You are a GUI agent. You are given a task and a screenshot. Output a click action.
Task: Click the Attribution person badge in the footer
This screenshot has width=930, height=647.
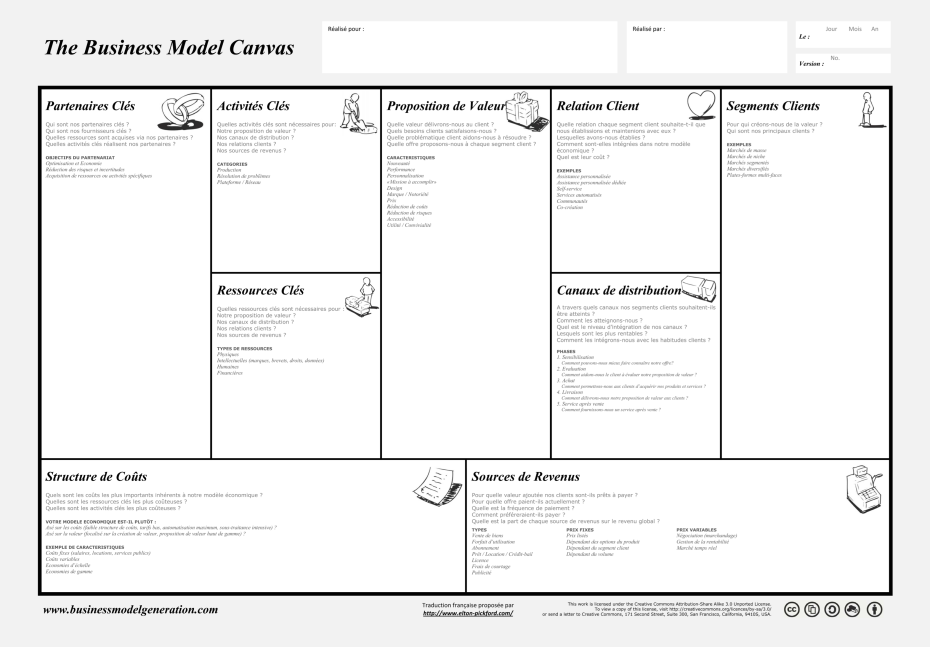point(874,609)
